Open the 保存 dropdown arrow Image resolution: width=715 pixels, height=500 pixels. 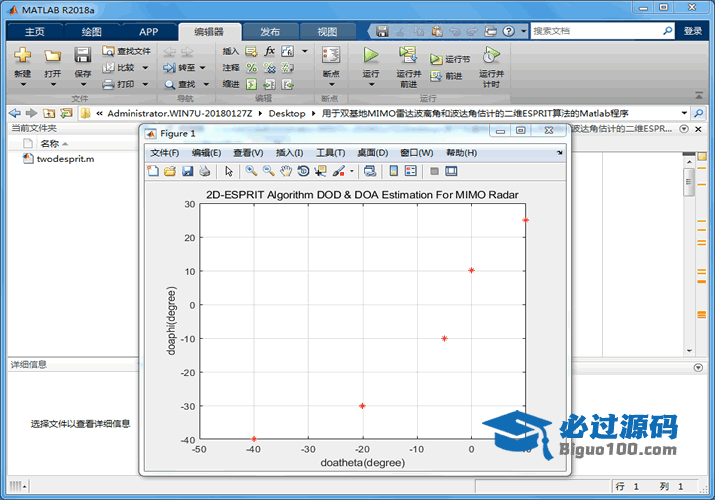pos(83,84)
